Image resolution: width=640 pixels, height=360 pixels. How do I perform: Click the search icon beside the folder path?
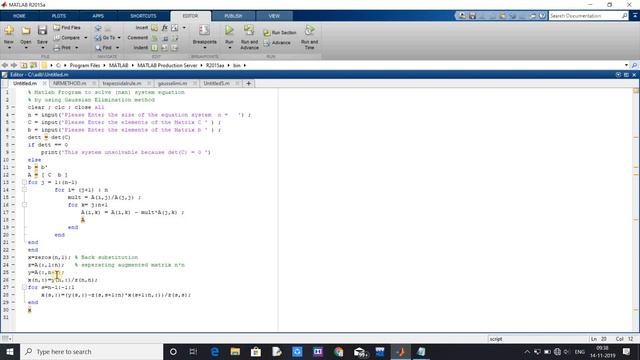[634, 65]
